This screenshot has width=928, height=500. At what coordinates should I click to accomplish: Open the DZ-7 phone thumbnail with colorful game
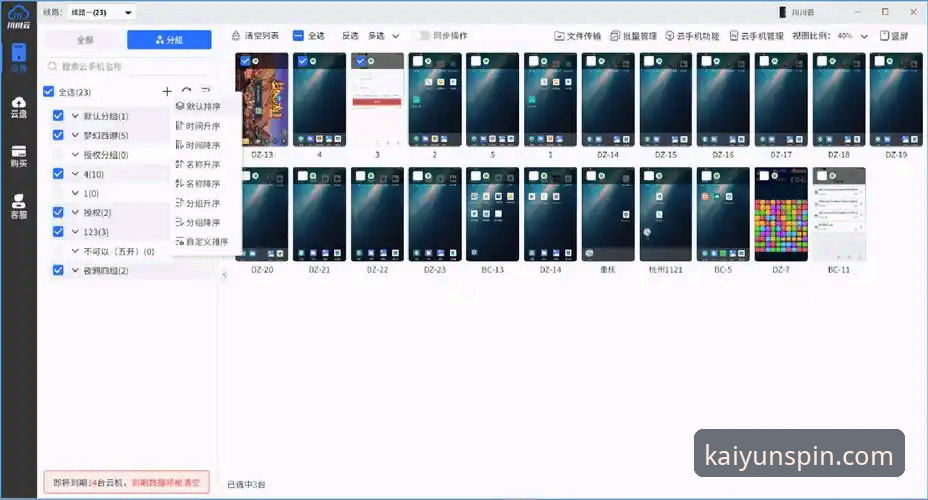[x=781, y=214]
